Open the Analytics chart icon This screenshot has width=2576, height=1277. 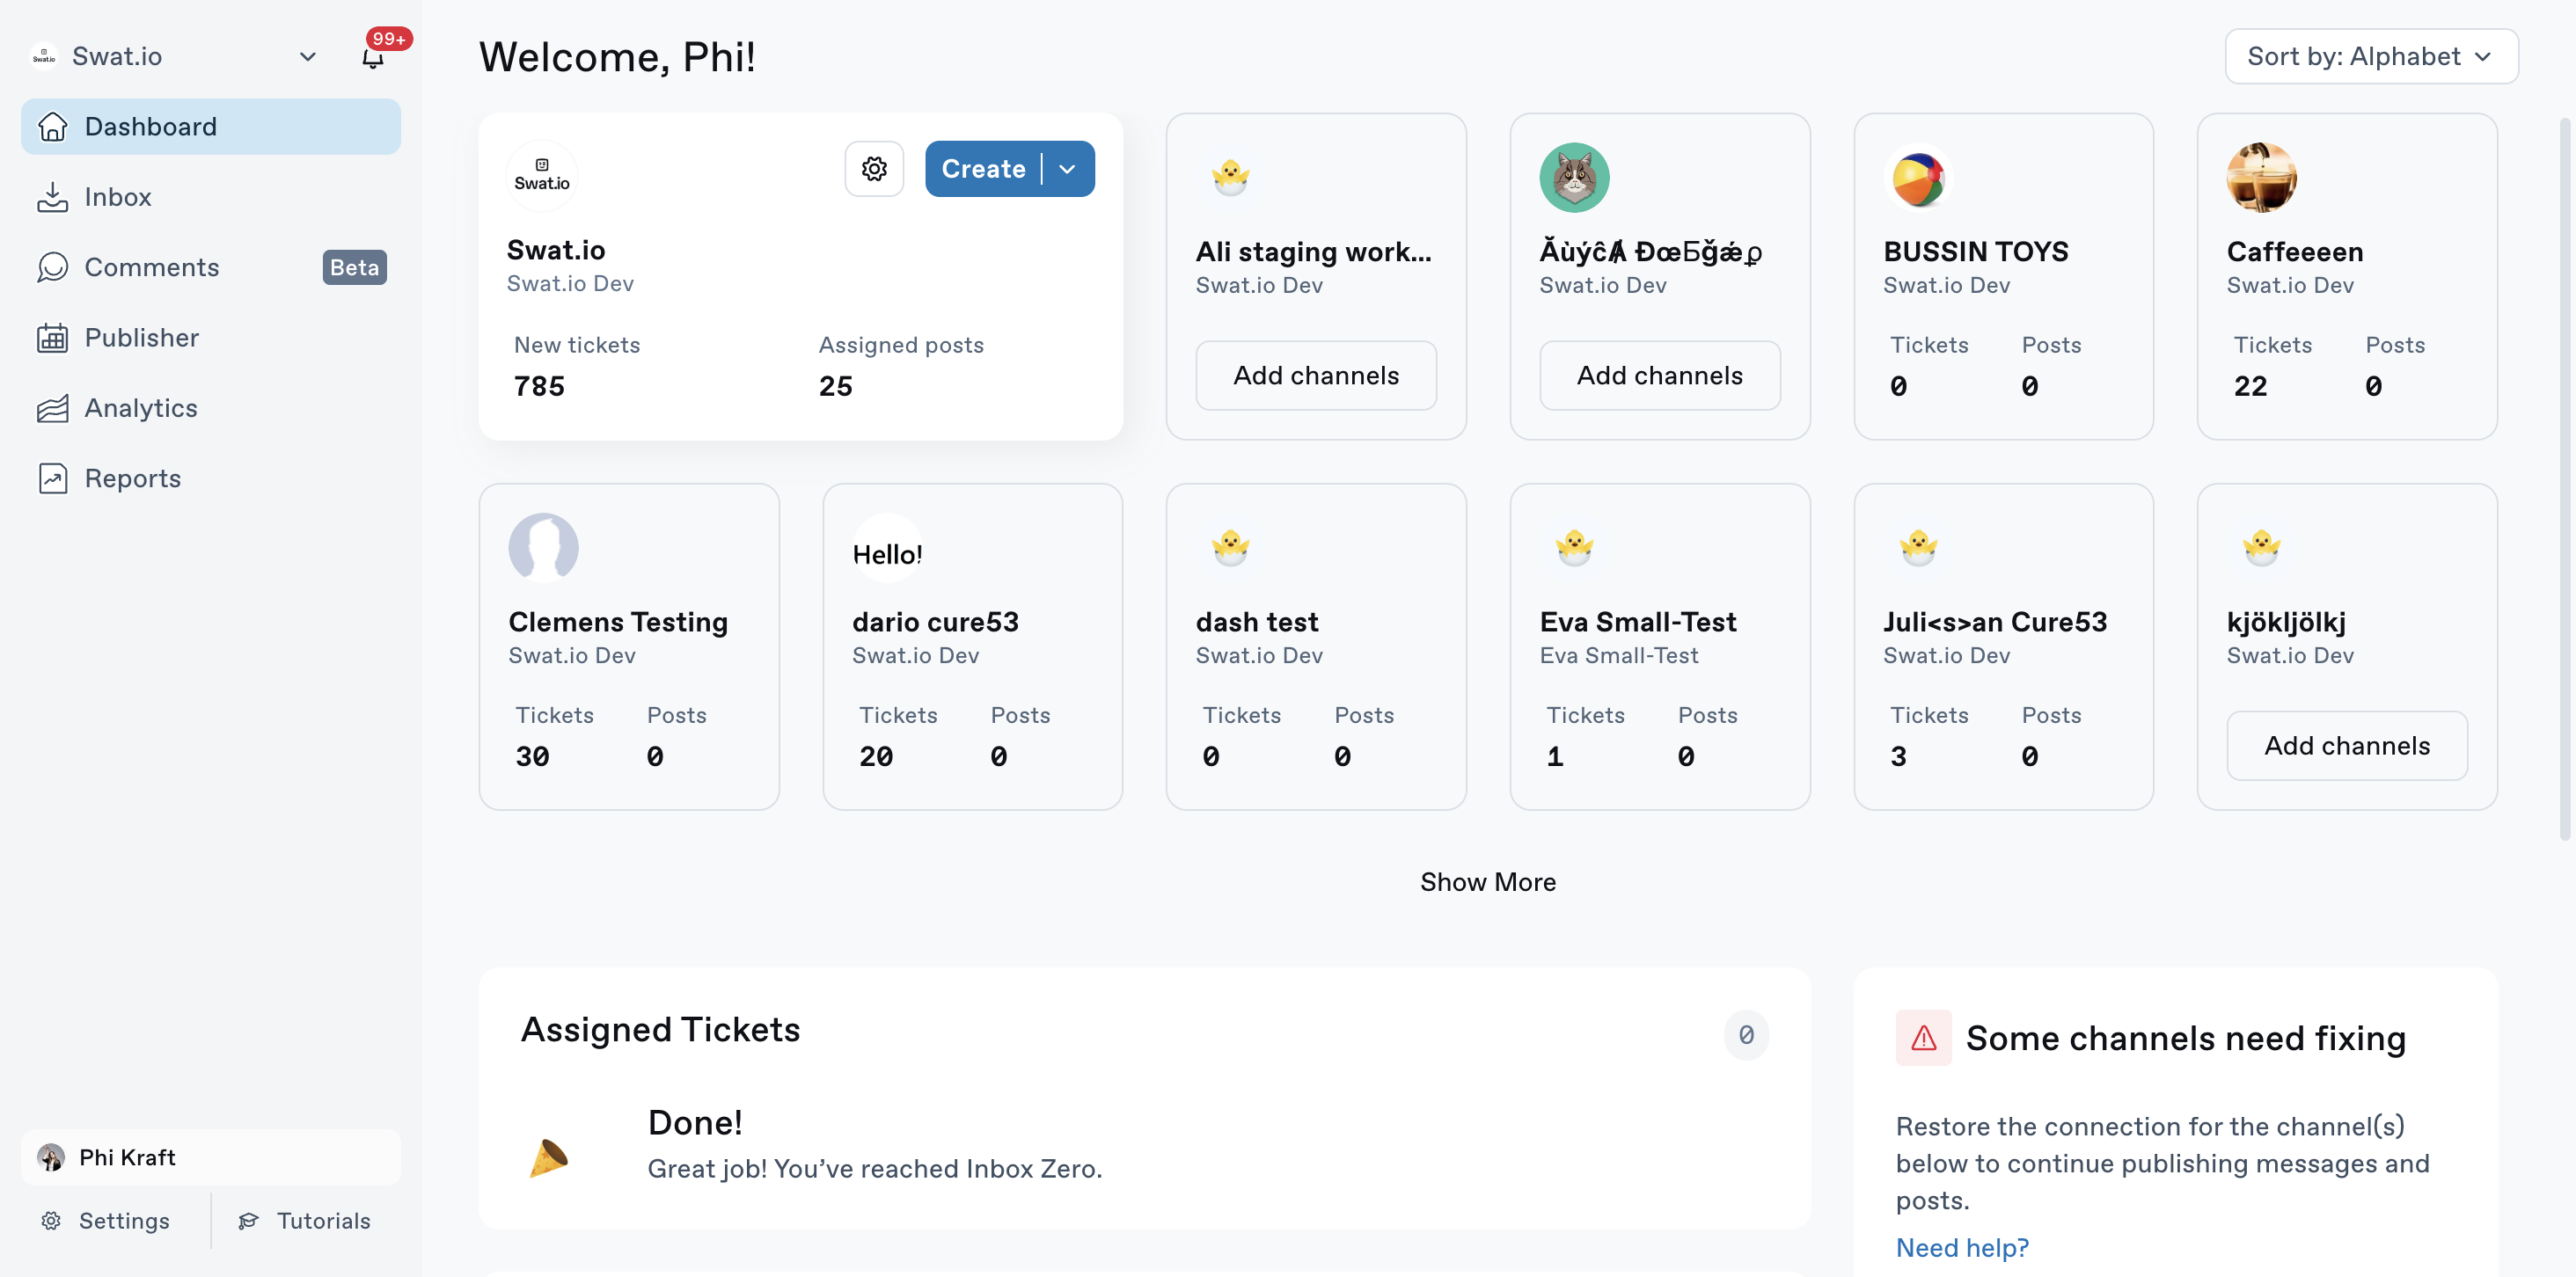(x=52, y=408)
